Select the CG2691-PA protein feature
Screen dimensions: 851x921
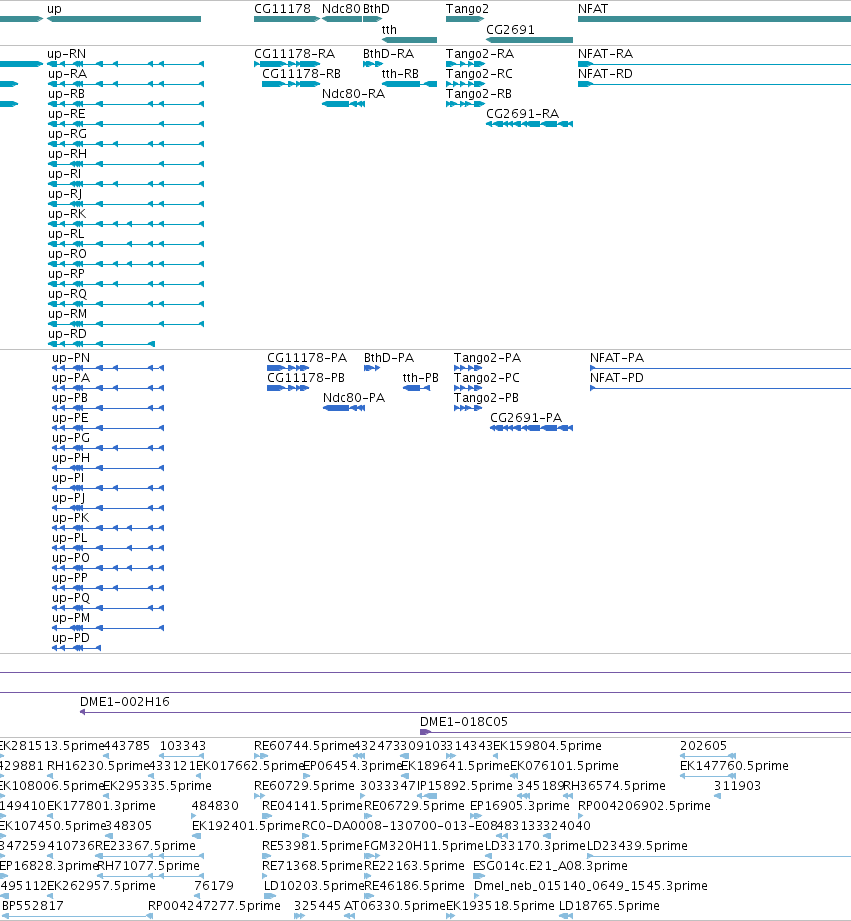(x=532, y=428)
